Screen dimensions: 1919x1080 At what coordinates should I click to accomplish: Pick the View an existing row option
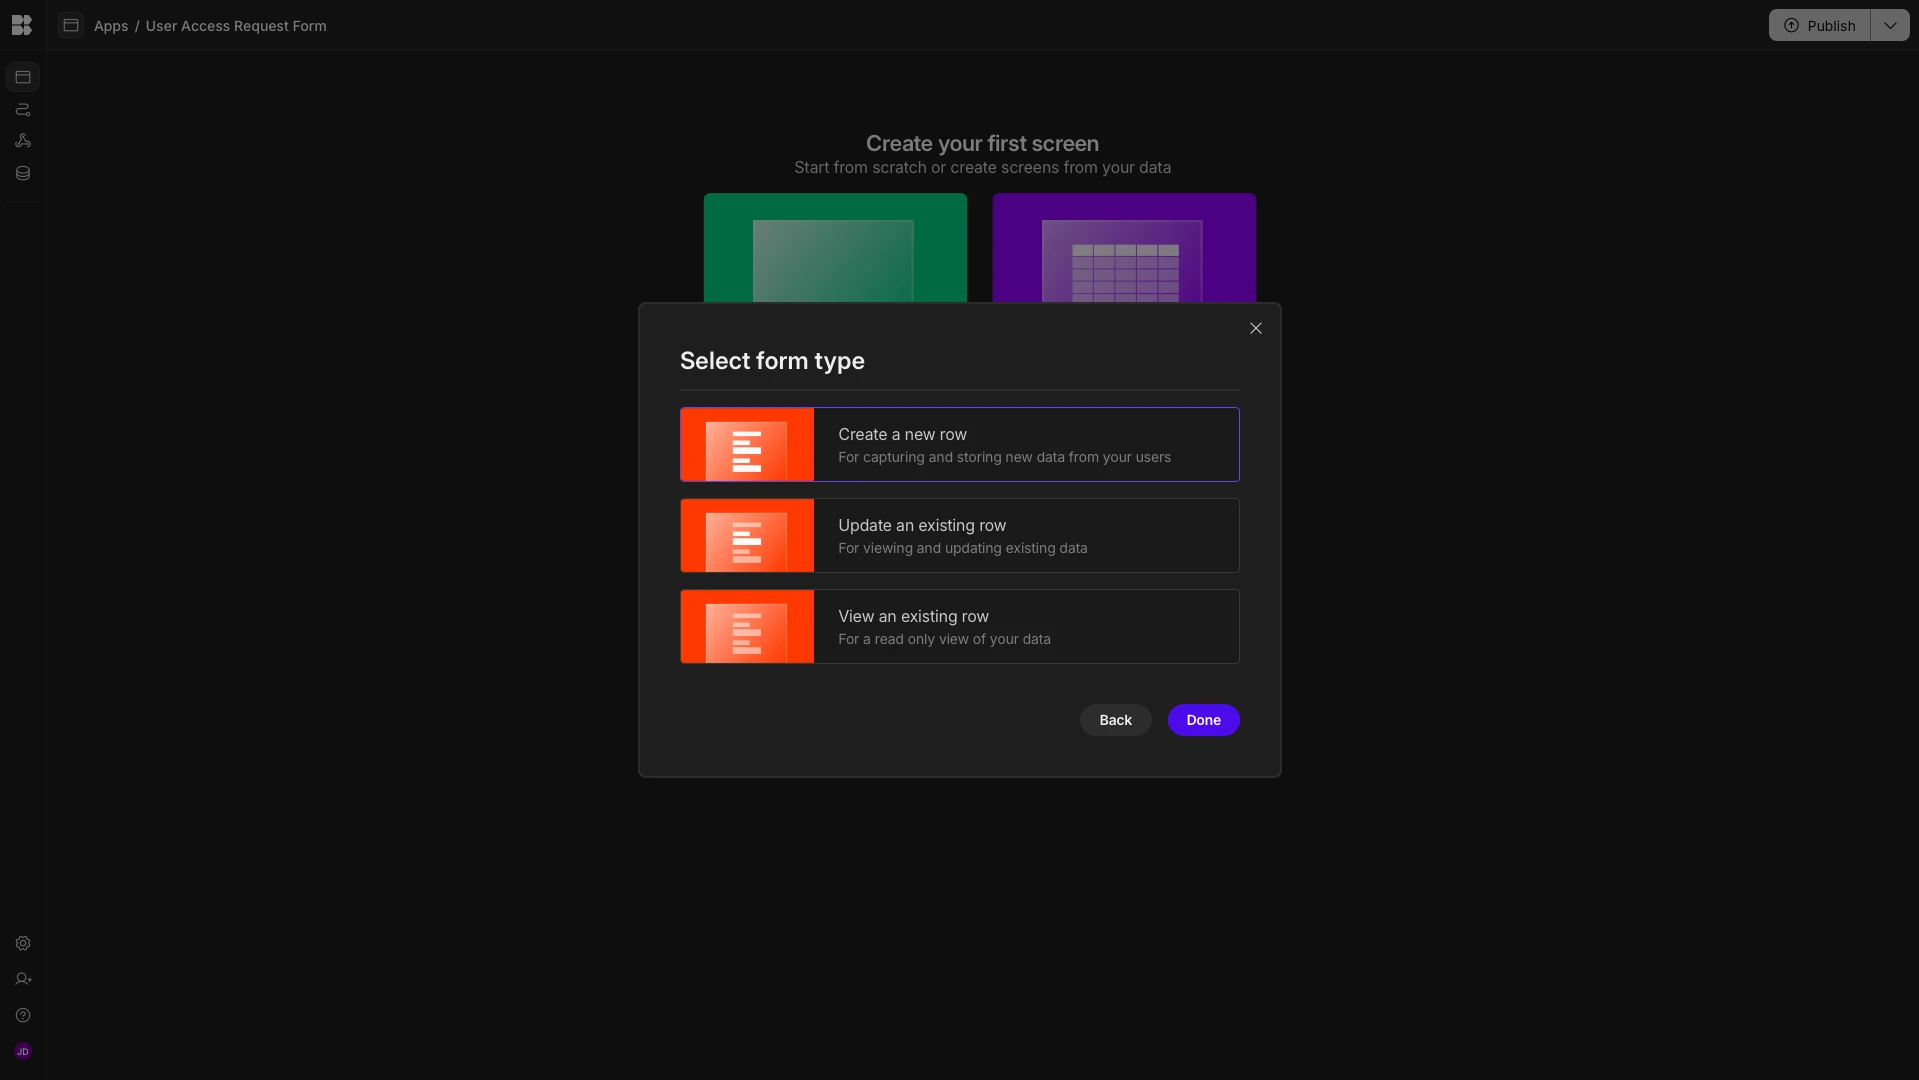click(958, 626)
